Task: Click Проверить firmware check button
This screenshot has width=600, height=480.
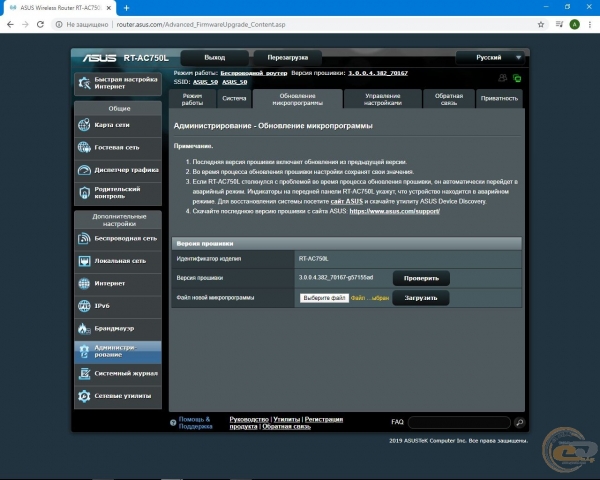Action: point(421,278)
